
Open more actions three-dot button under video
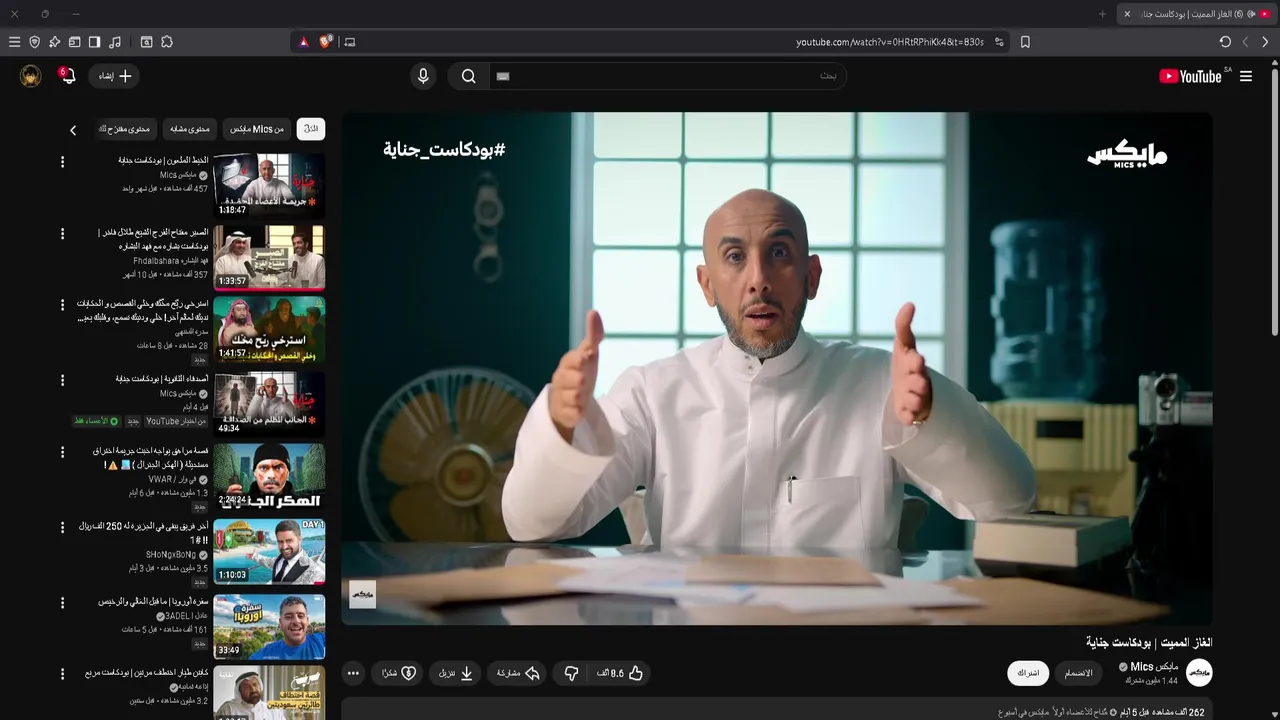[353, 673]
